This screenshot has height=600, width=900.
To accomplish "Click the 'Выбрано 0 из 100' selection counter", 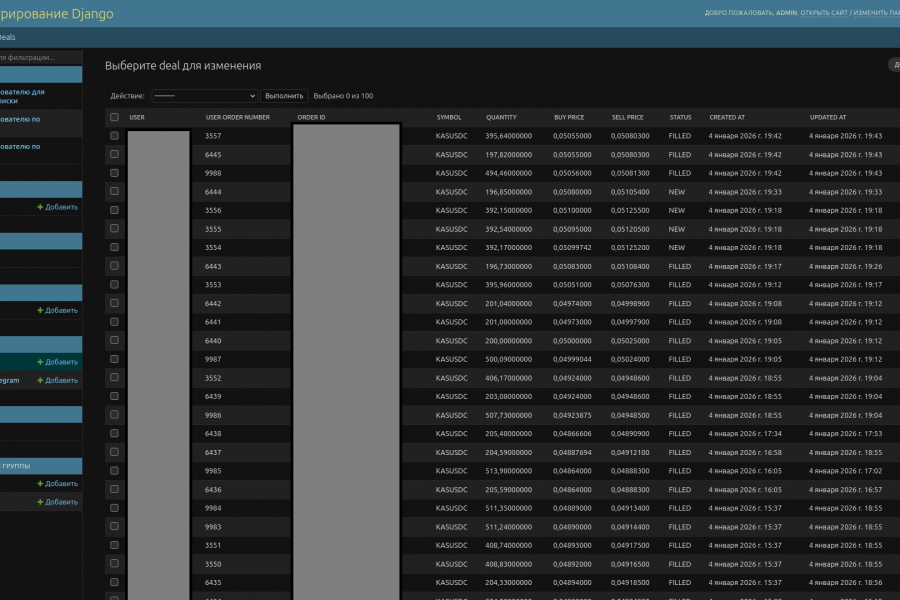I will click(x=343, y=96).
